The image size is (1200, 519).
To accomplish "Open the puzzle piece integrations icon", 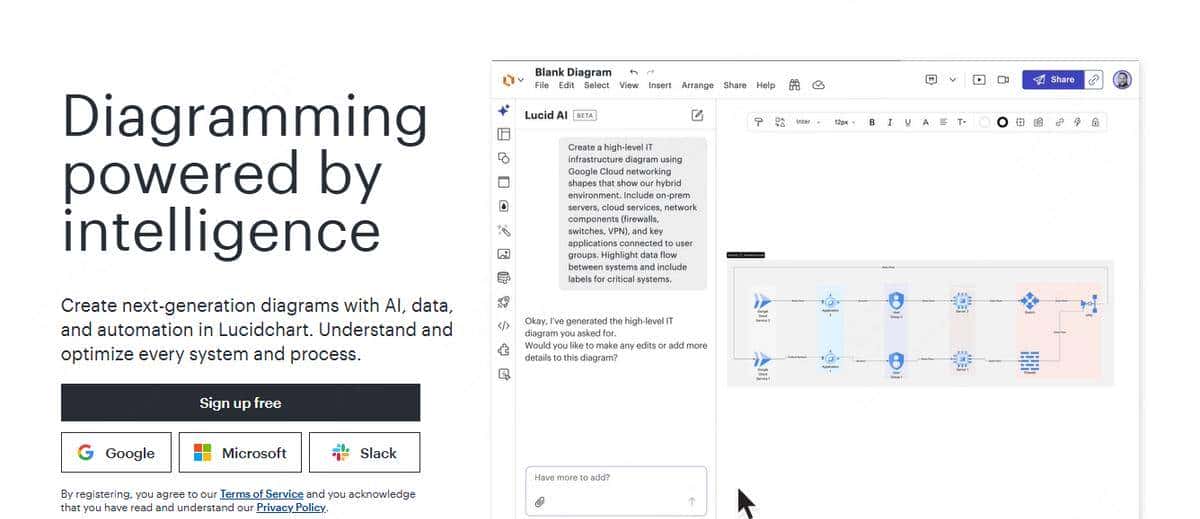I will (x=504, y=350).
